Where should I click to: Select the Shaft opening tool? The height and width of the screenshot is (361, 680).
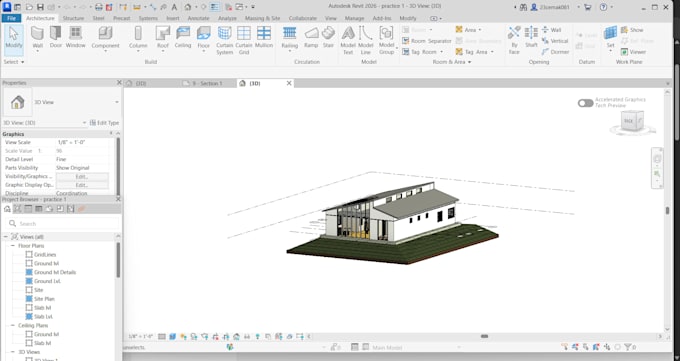pyautogui.click(x=531, y=37)
